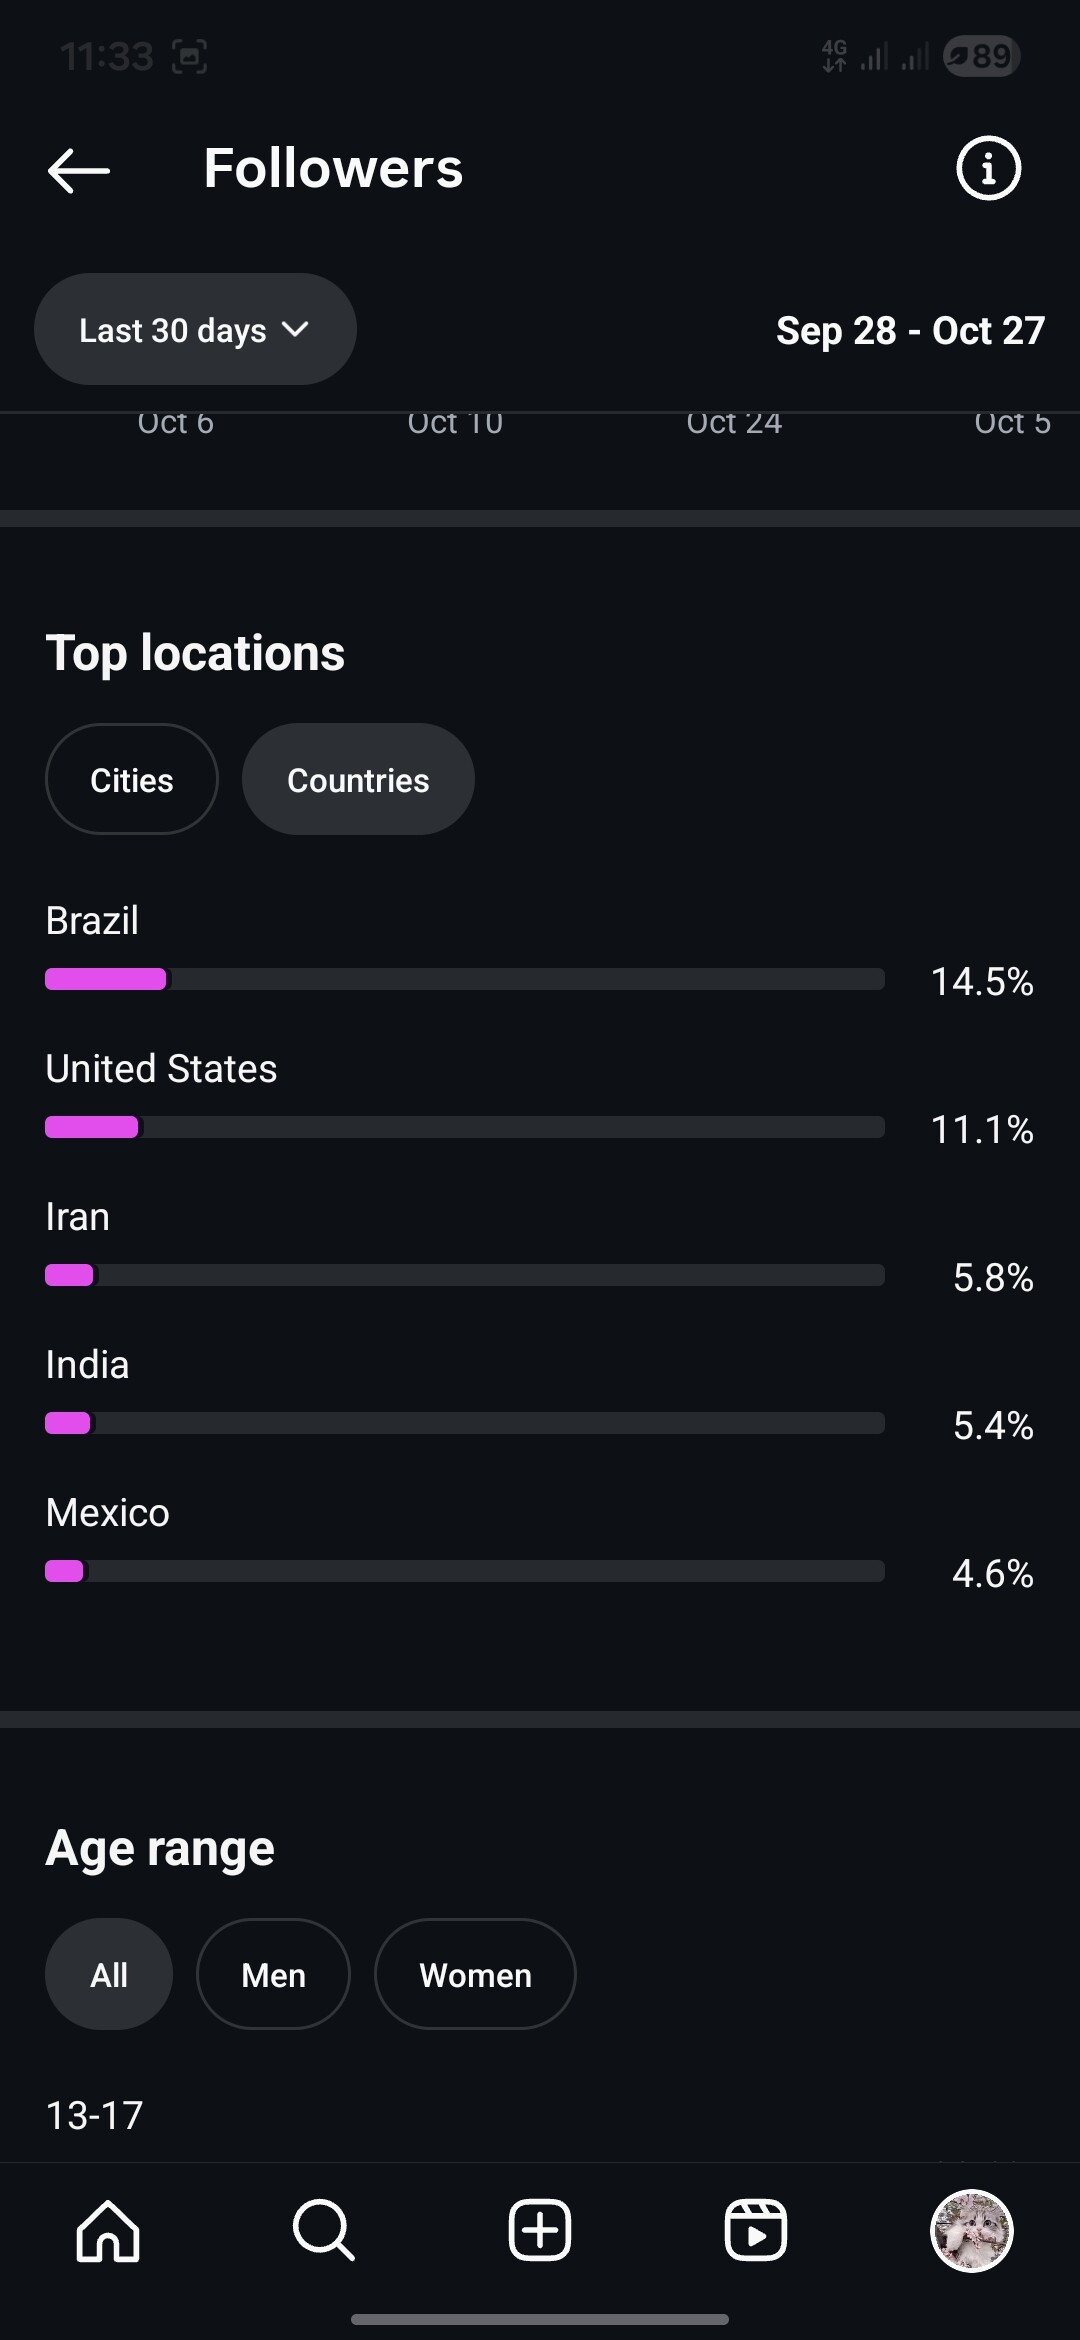Tap the Brazil percentage bar
This screenshot has width=1080, height=2340.
[x=465, y=979]
